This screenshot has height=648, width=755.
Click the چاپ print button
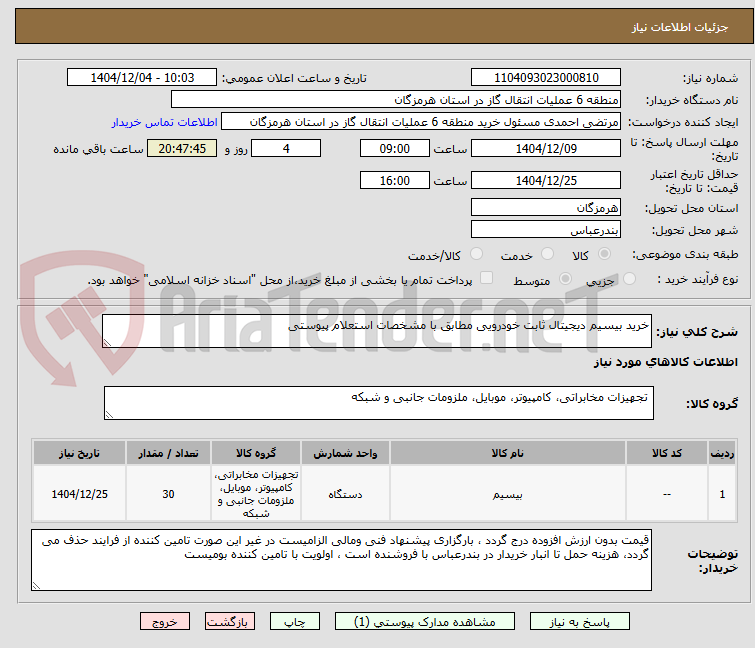tap(295, 622)
